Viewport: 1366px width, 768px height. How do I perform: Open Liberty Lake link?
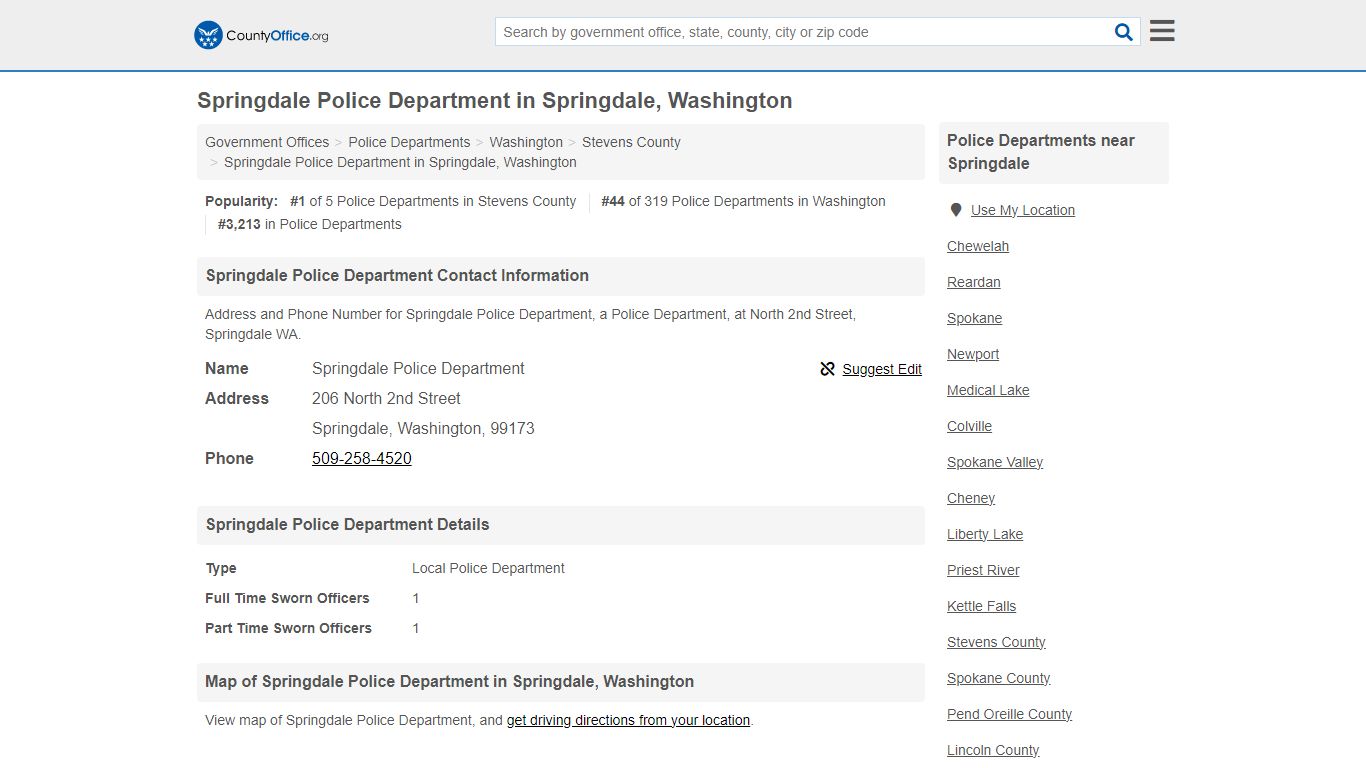(985, 534)
